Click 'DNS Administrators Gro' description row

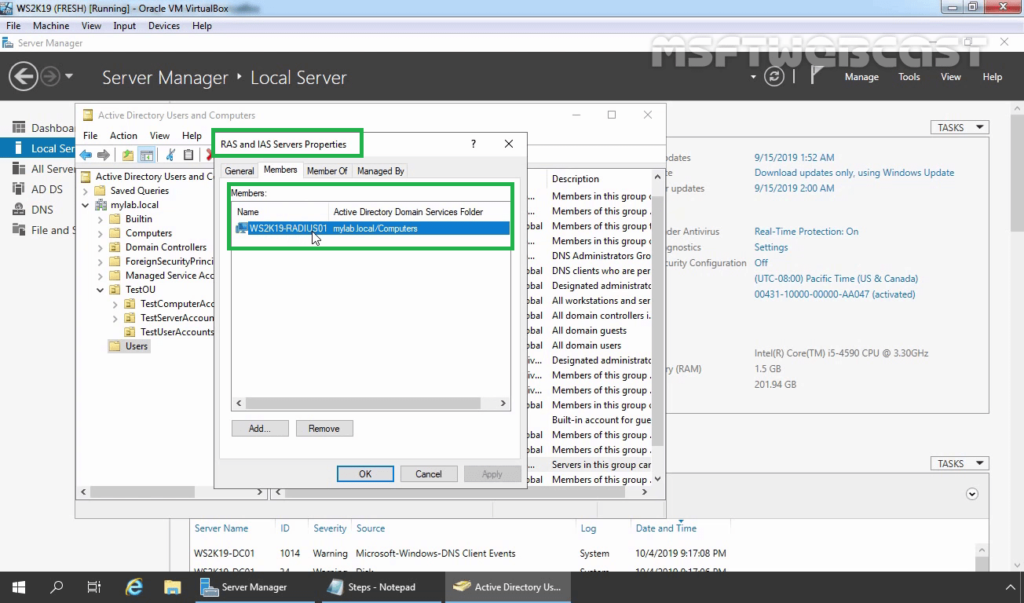click(601, 256)
